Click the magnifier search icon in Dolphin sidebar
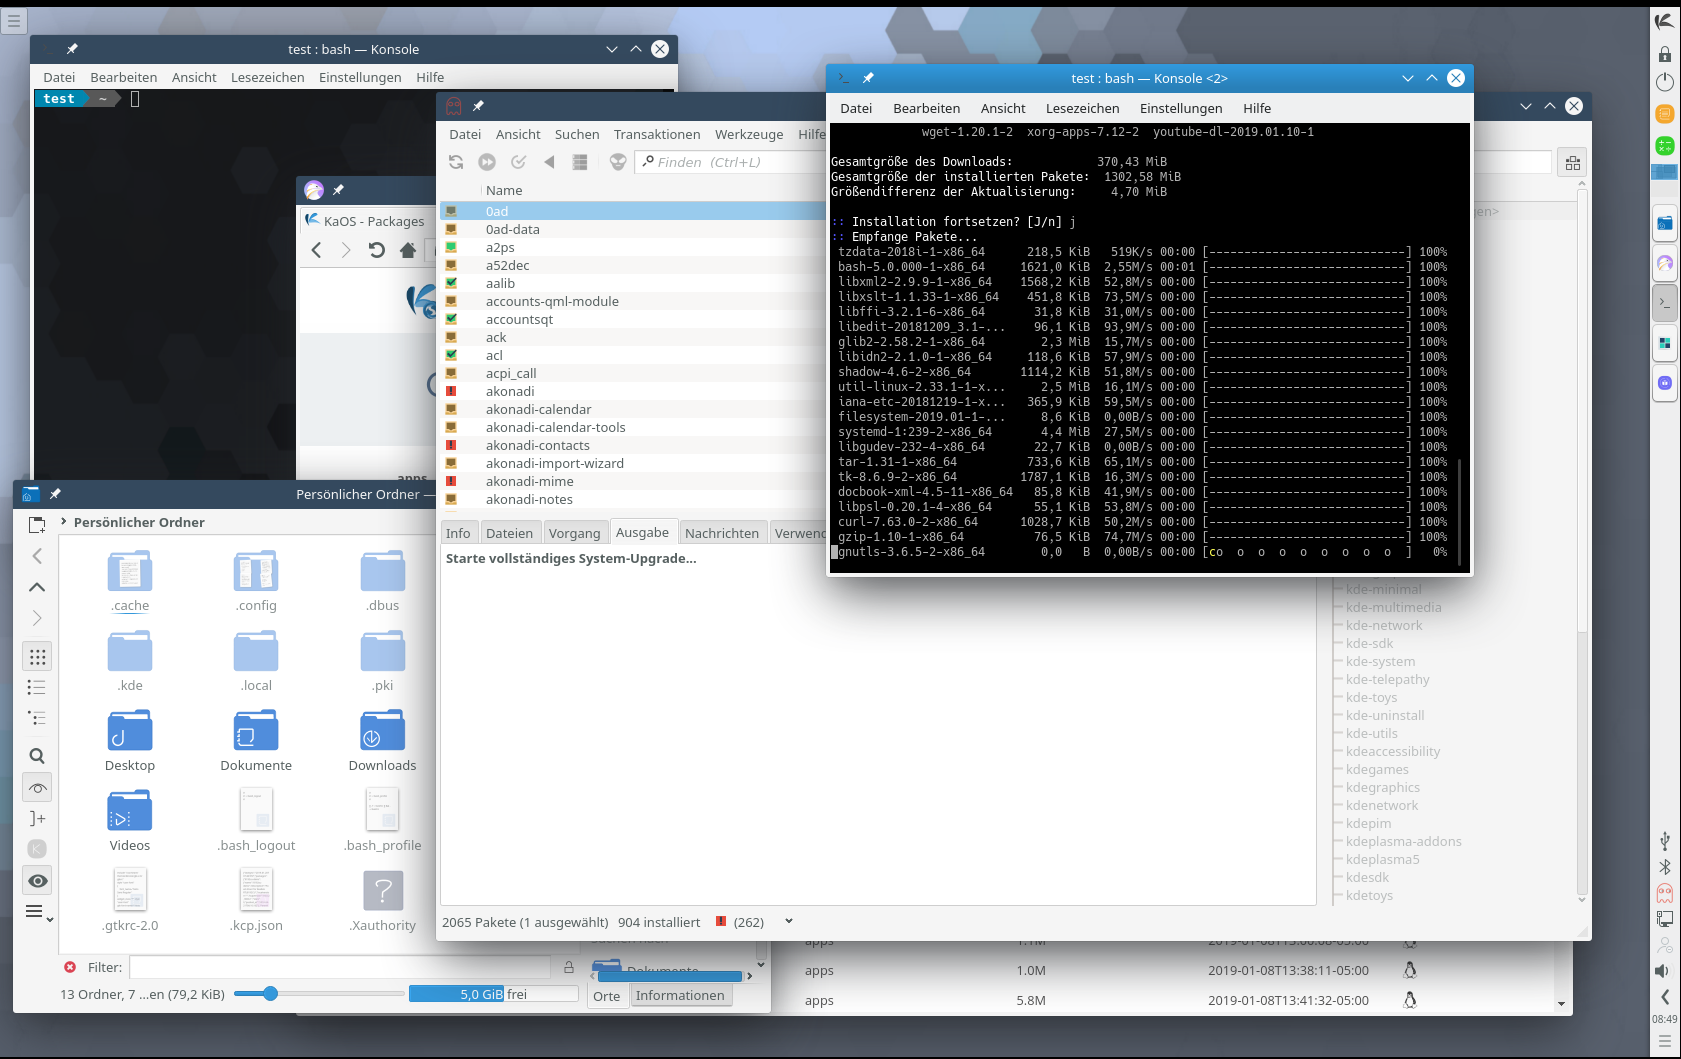Viewport: 1681px width, 1059px height. (x=37, y=756)
